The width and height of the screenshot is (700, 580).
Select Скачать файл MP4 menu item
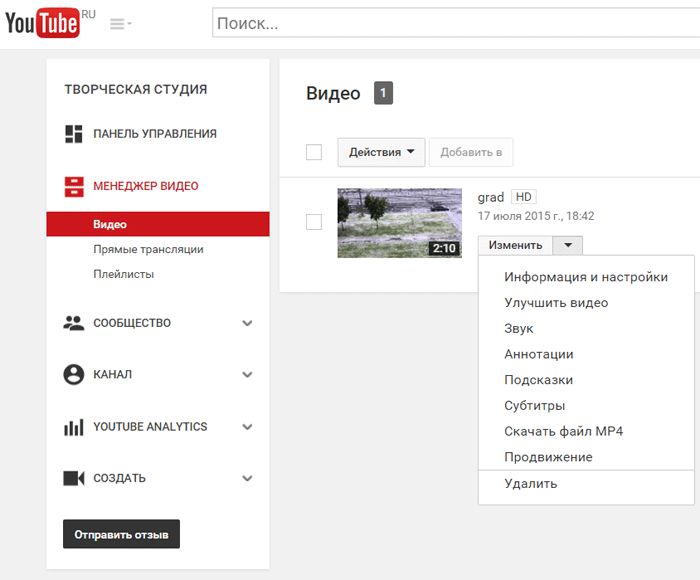click(564, 431)
